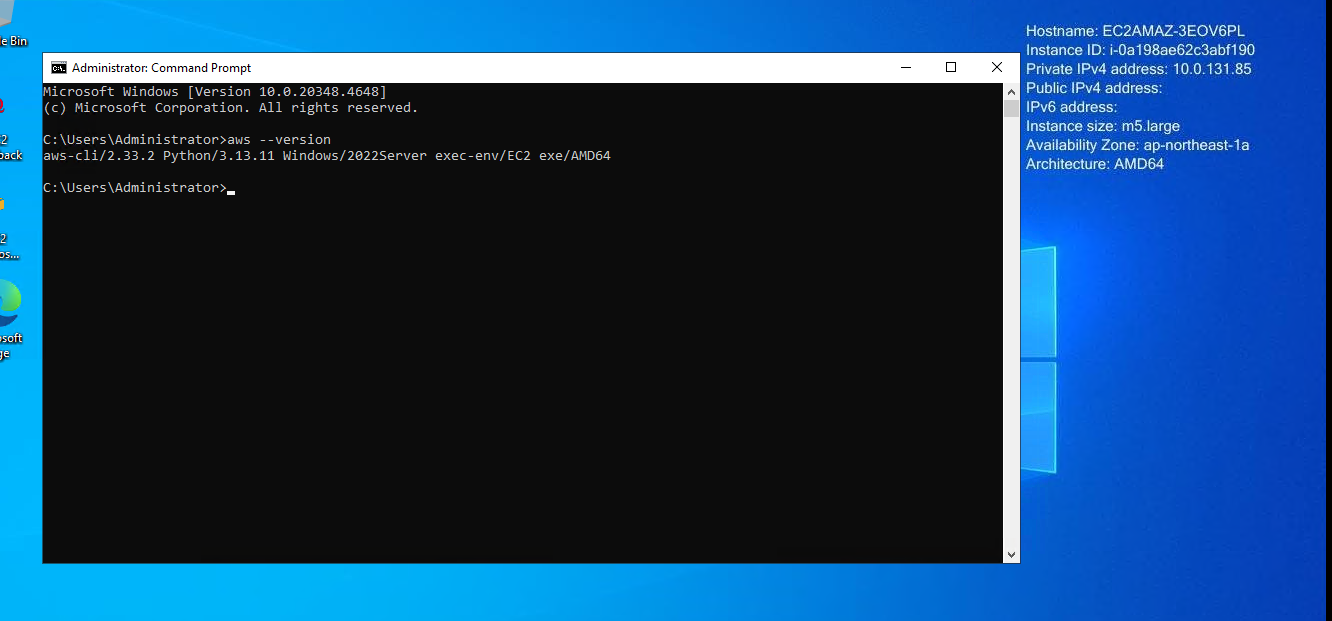Viewport: 1332px width, 621px height.
Task: Click the "Administrator: Command Prompt" title text
Action: (x=162, y=68)
